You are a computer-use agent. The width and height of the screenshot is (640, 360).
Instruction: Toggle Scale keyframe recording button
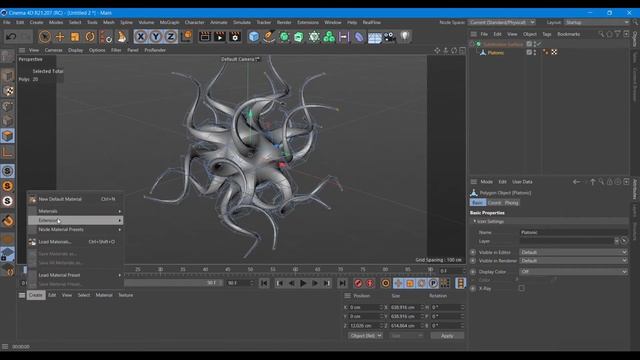point(410,283)
